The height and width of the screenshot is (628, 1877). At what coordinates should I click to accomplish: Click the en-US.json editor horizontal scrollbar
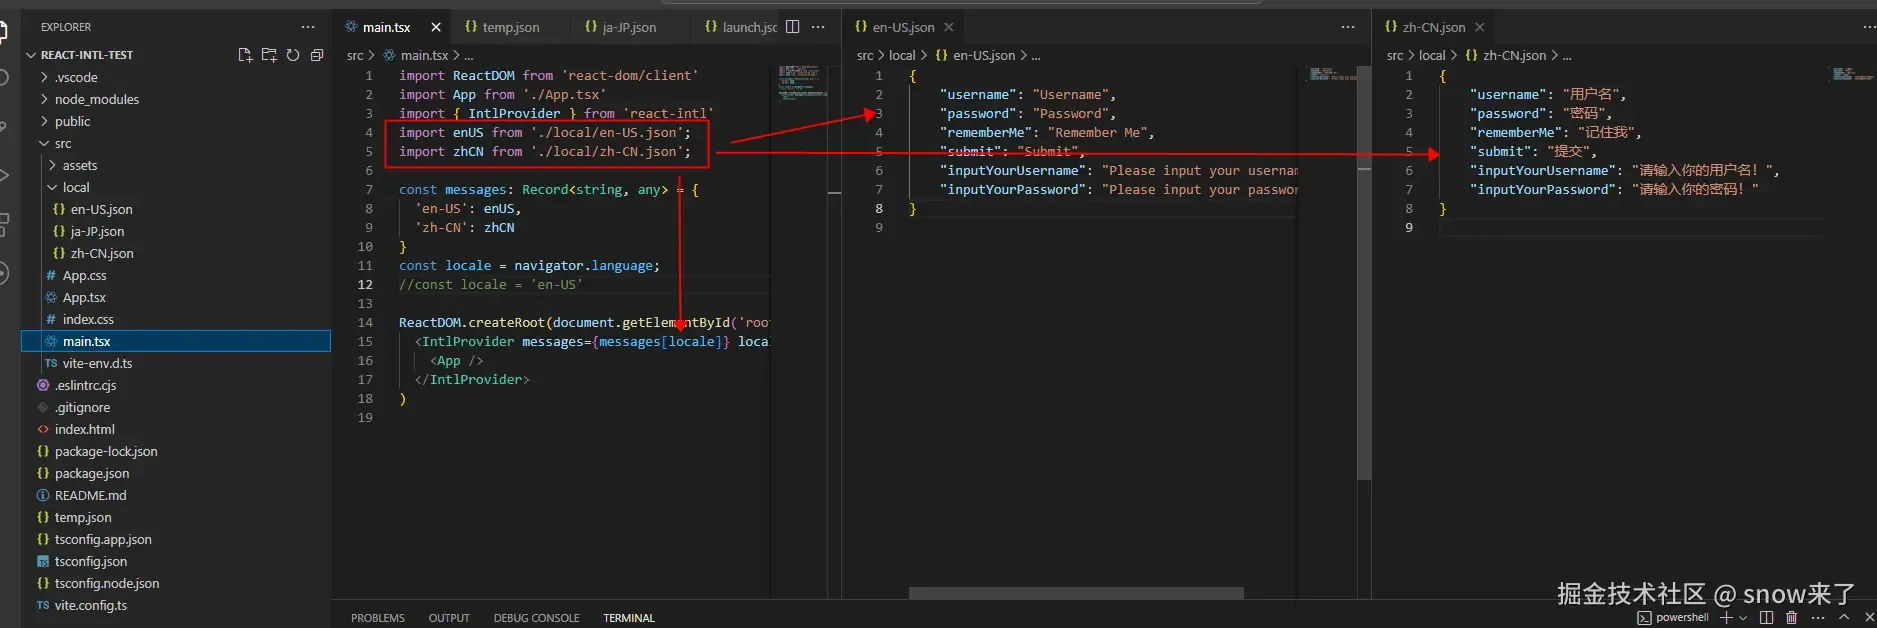coord(1076,593)
